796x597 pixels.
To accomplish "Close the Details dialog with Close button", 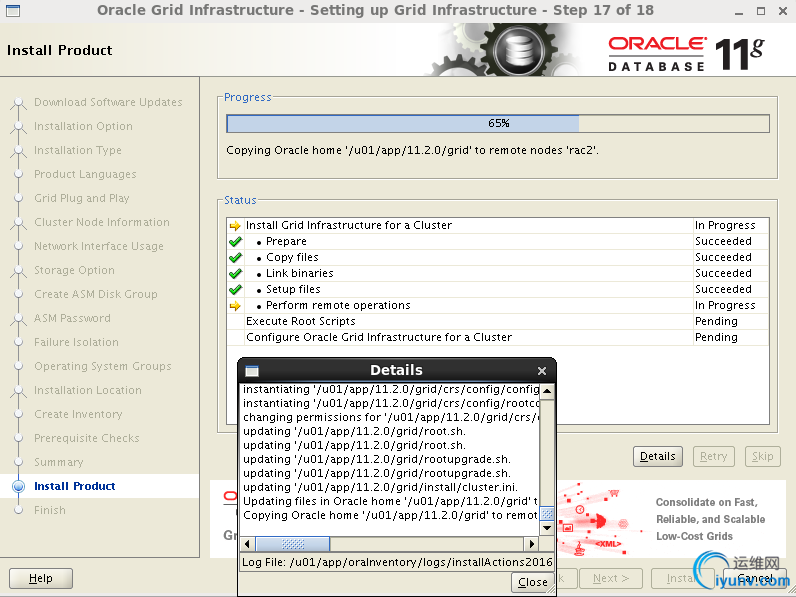I will [x=533, y=582].
